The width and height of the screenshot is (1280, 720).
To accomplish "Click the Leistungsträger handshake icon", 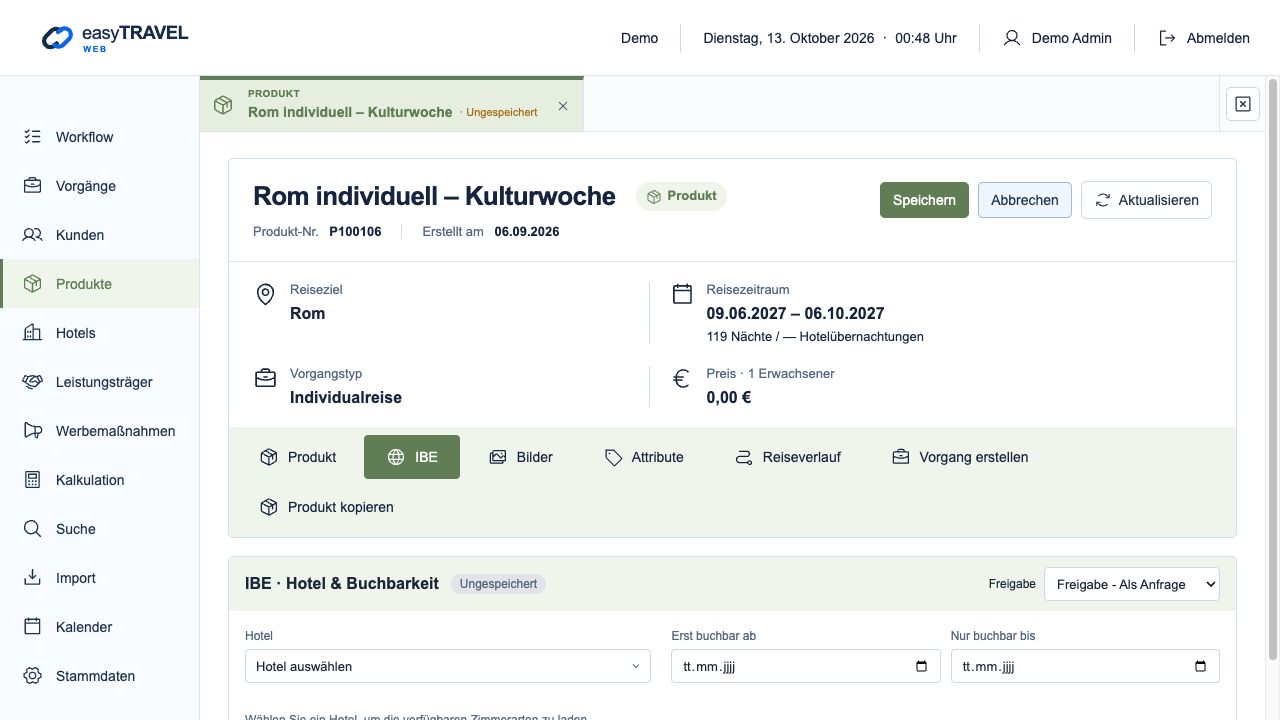I will point(33,382).
